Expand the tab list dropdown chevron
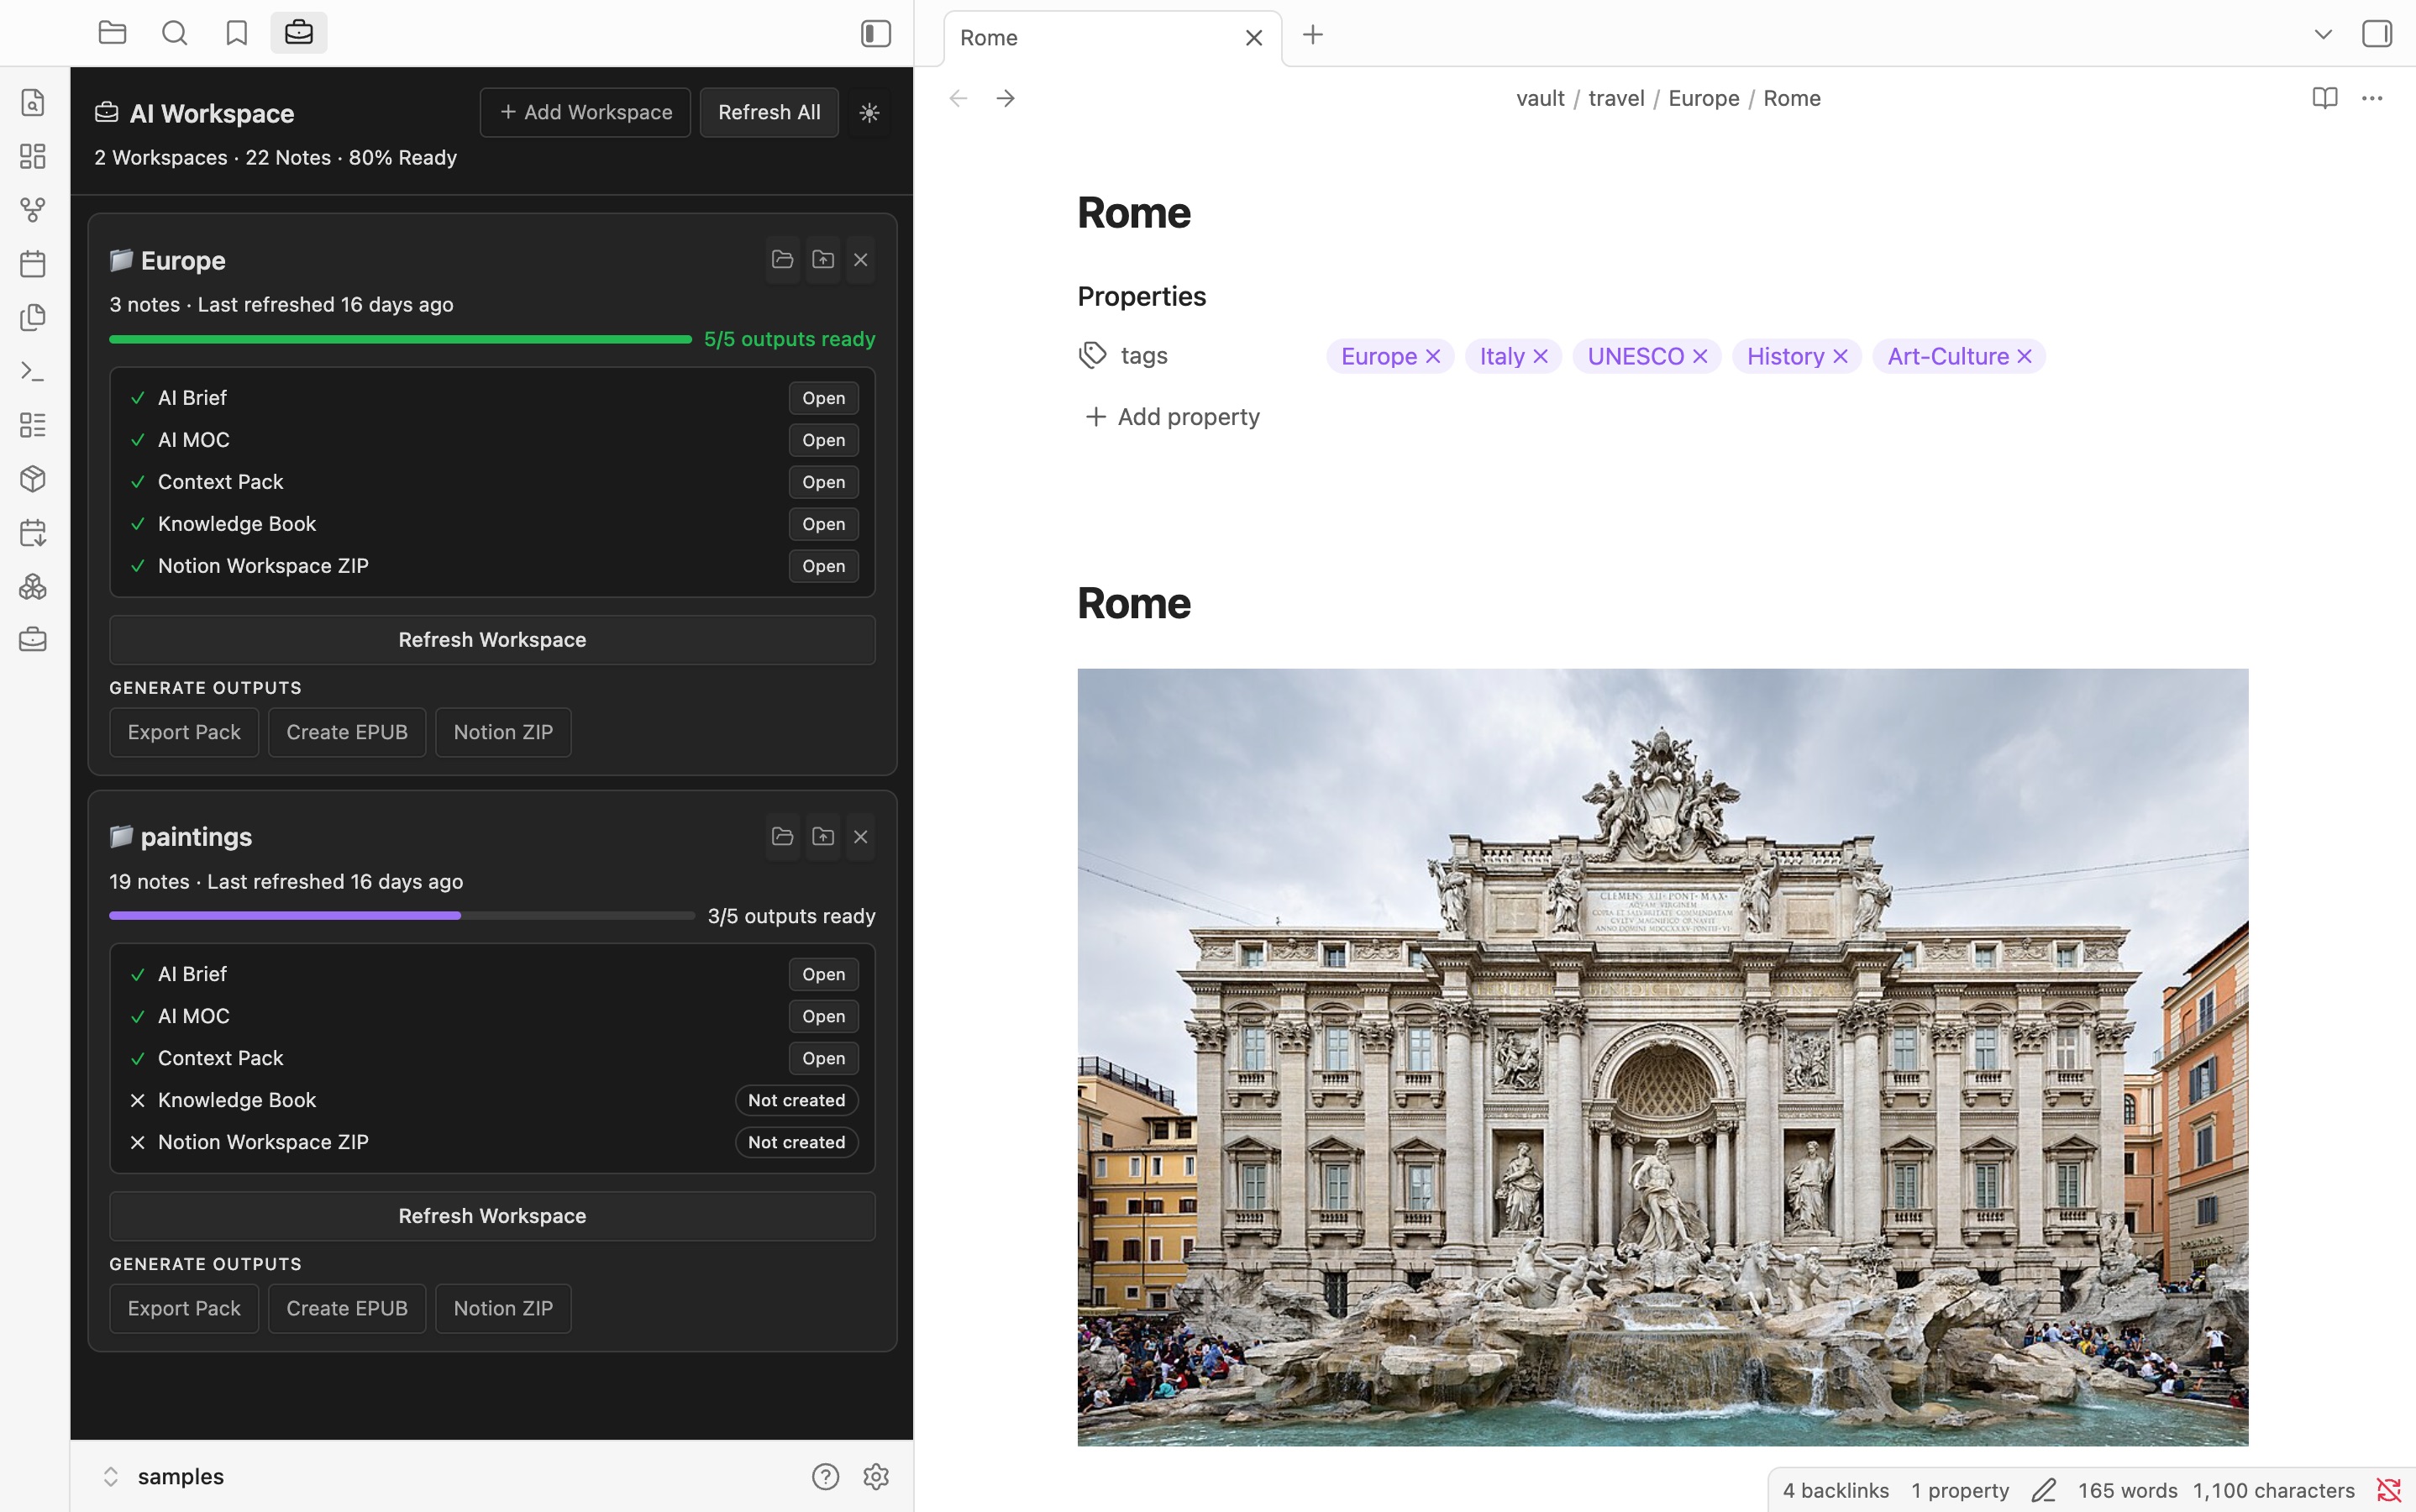Image resolution: width=2416 pixels, height=1512 pixels. pyautogui.click(x=2323, y=35)
